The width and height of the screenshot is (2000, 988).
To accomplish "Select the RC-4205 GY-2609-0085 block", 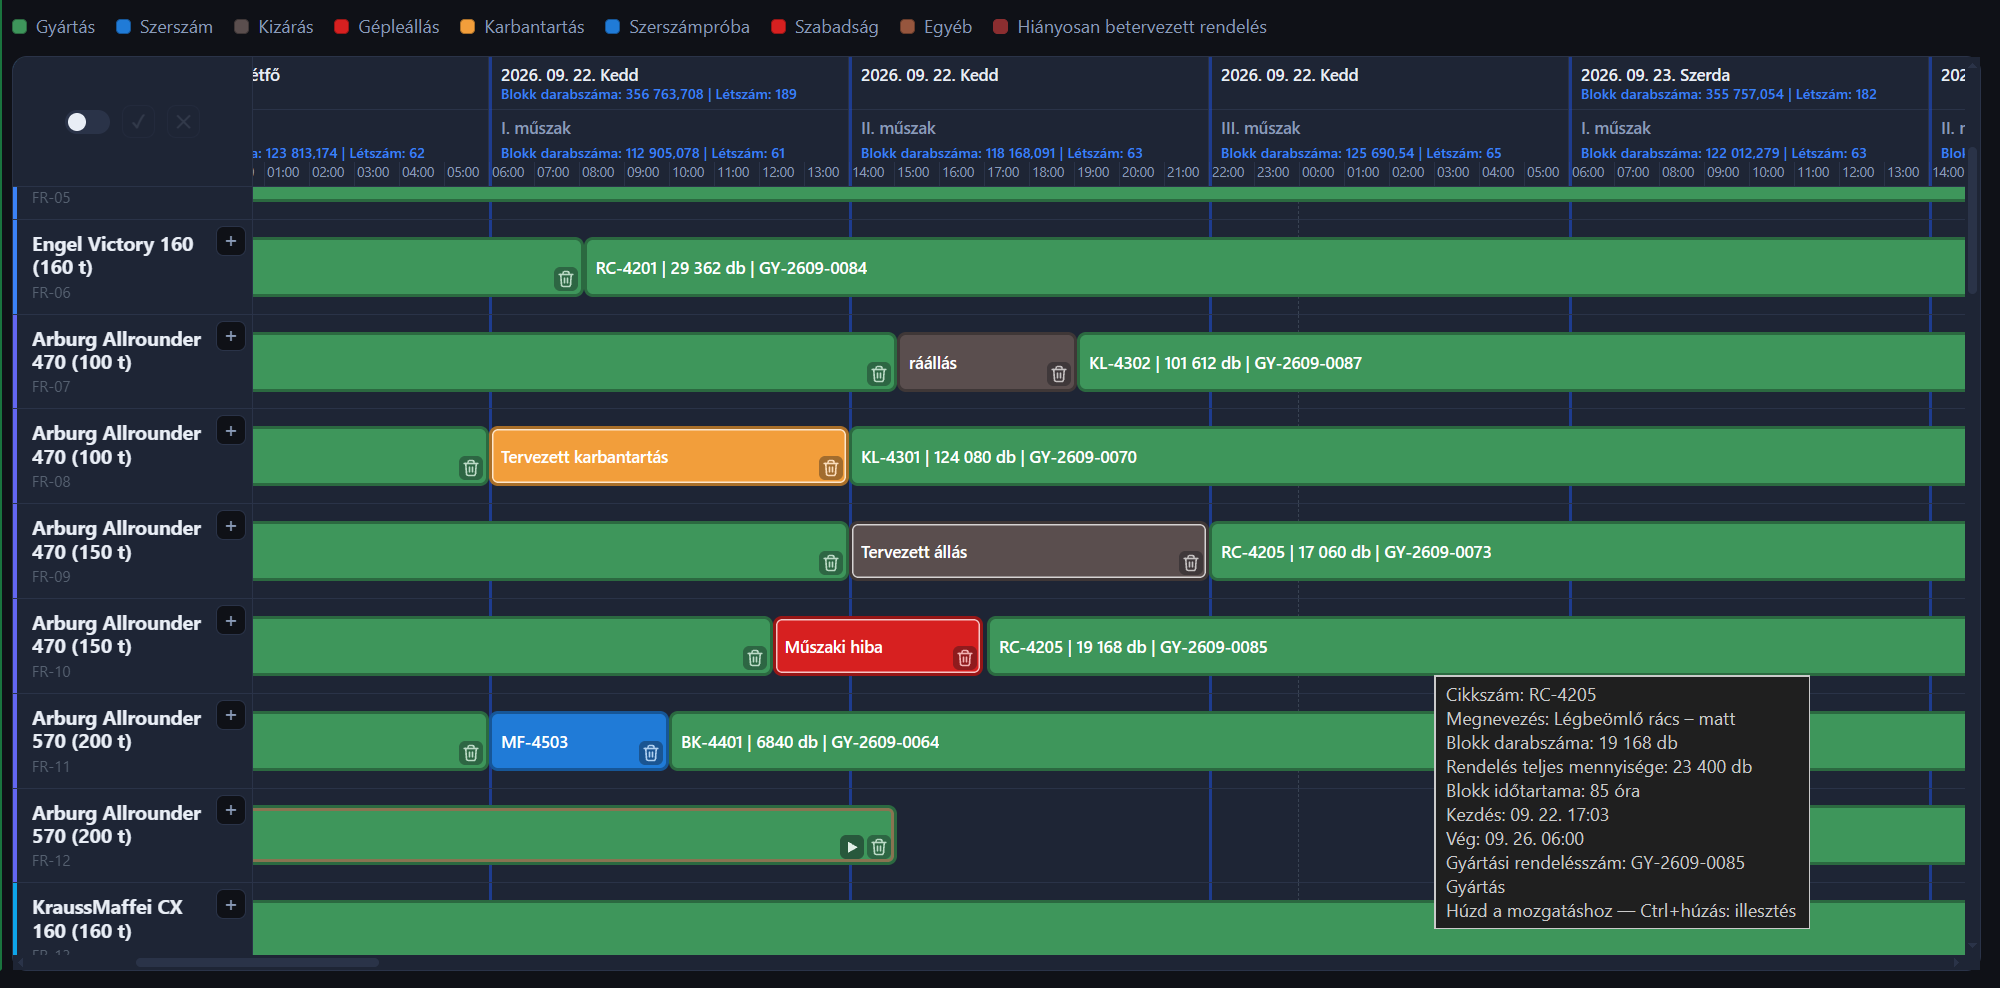I will tap(1477, 647).
